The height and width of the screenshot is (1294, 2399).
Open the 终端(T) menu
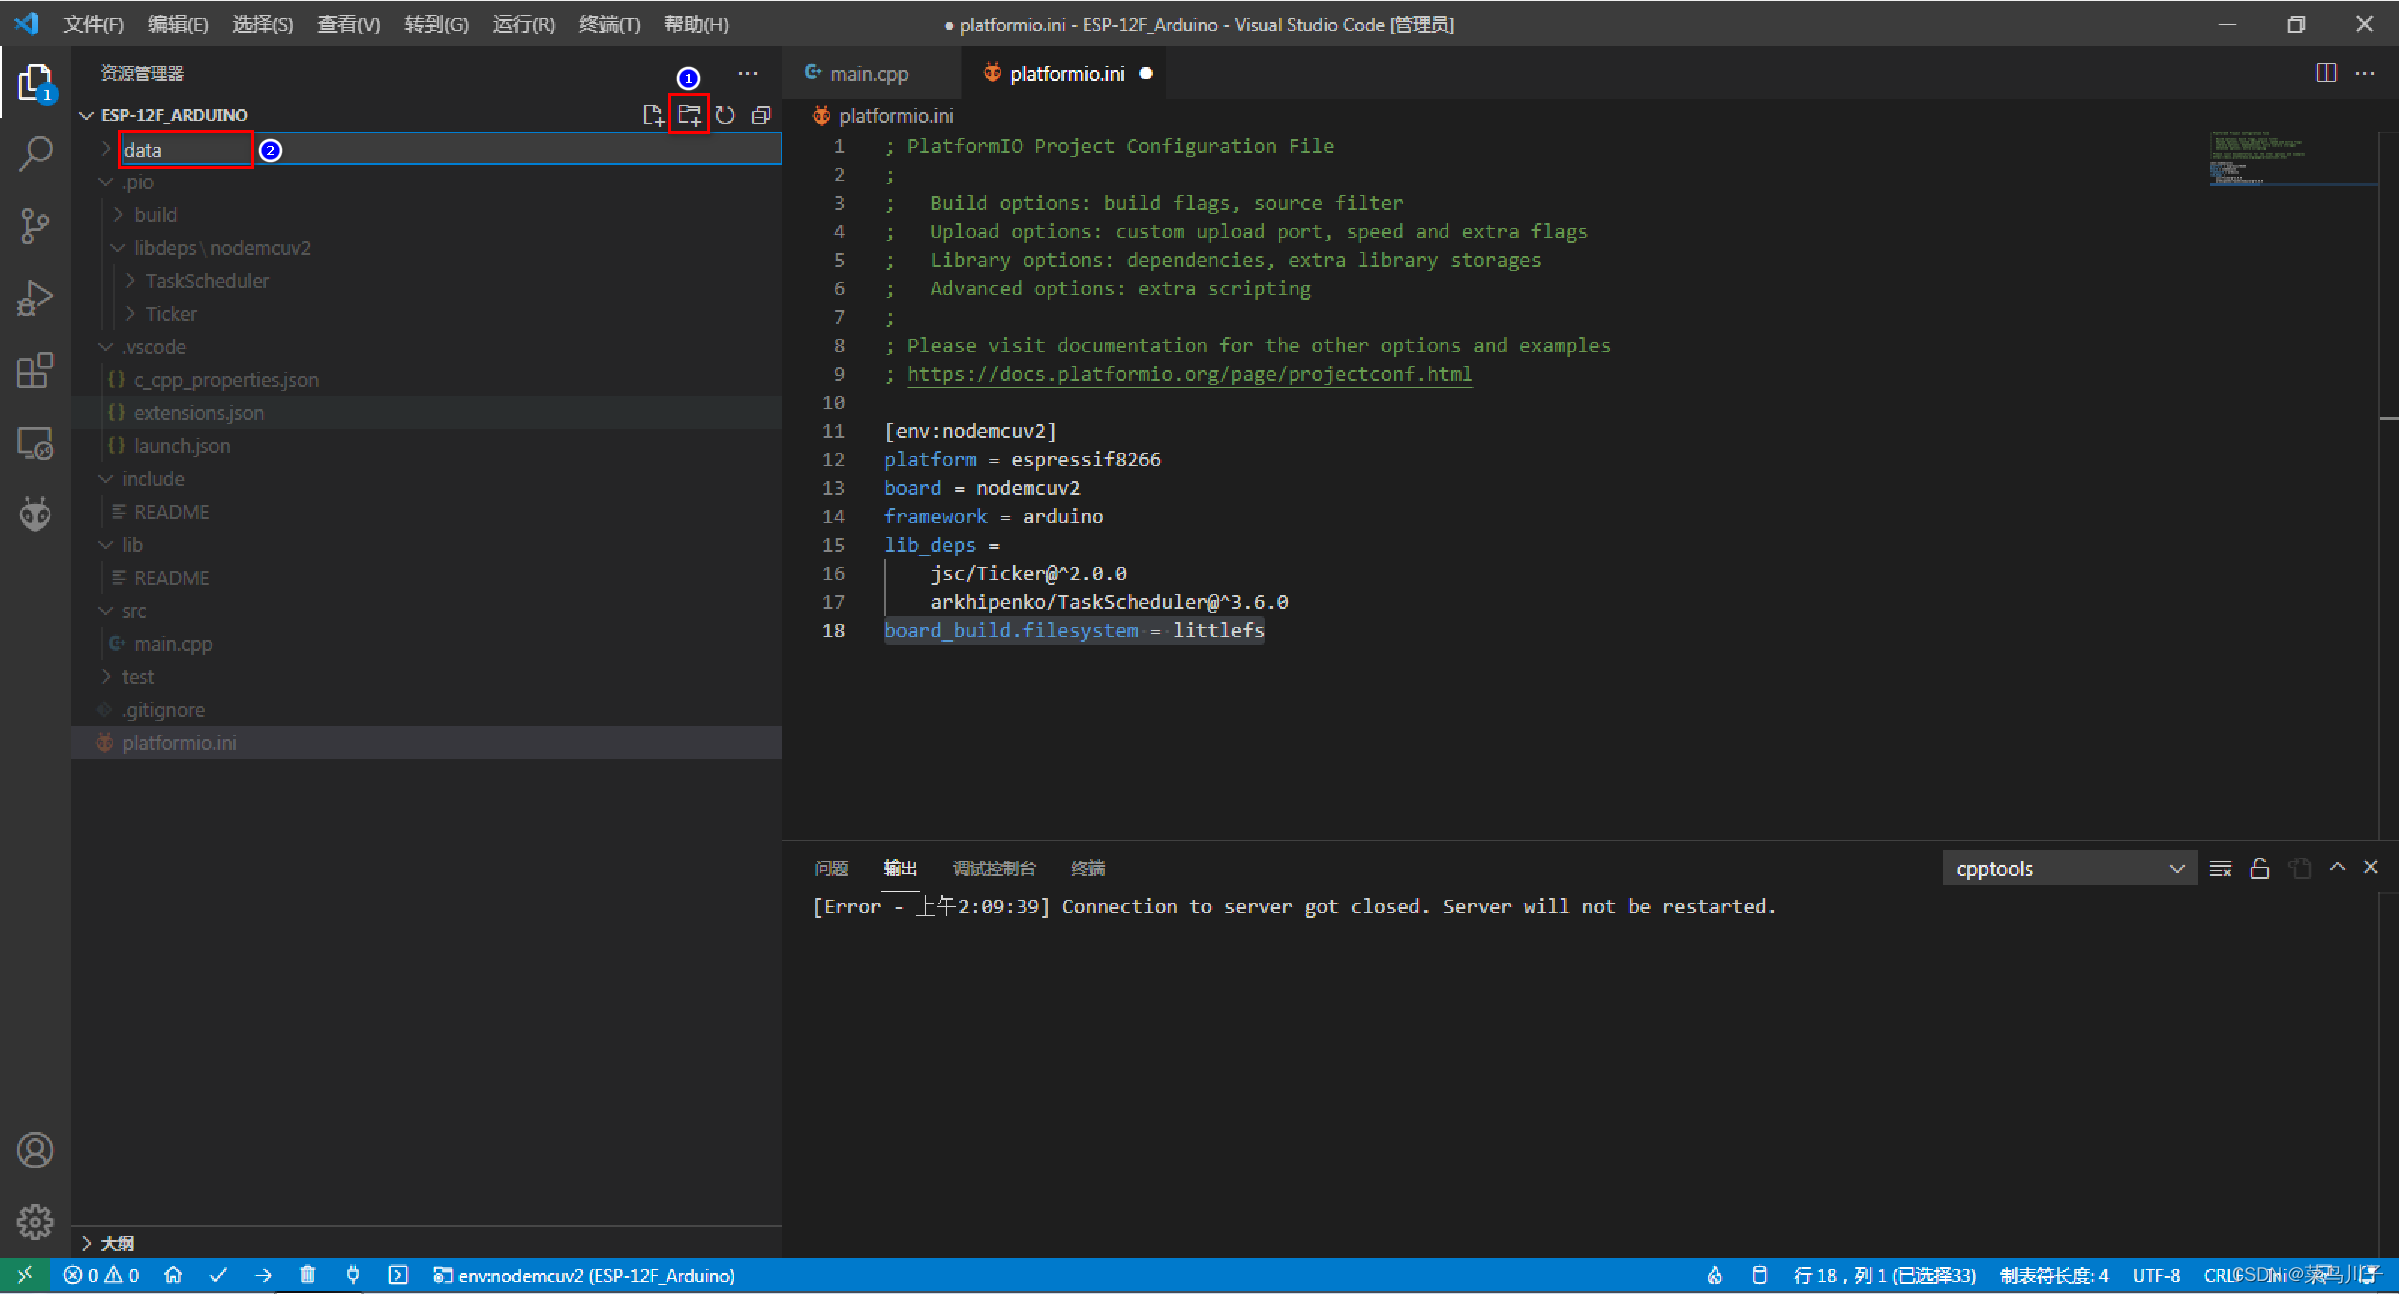(x=609, y=24)
